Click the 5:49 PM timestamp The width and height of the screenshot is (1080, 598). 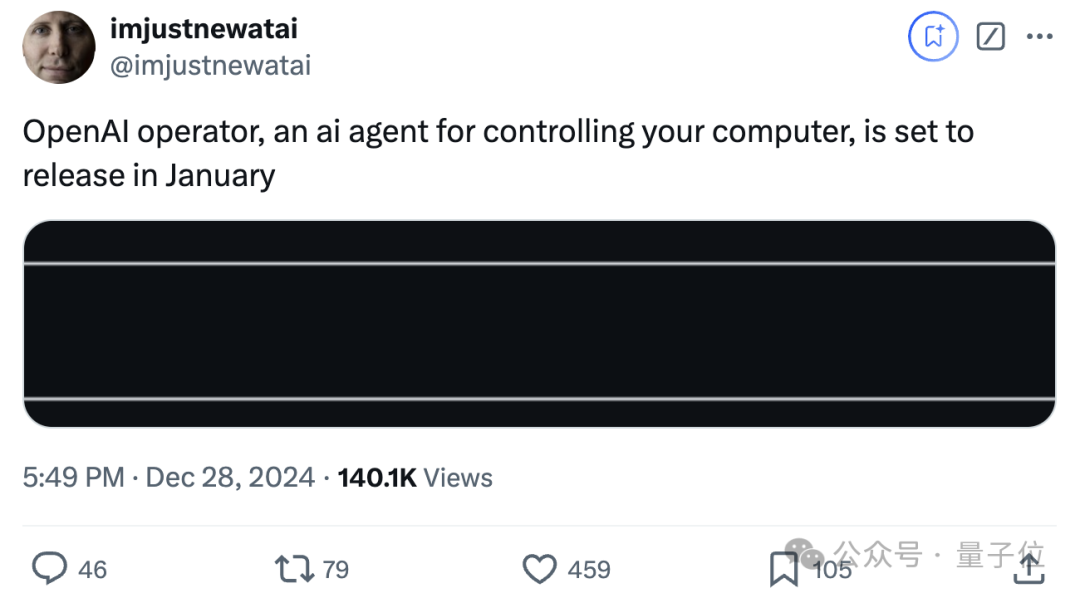(74, 477)
